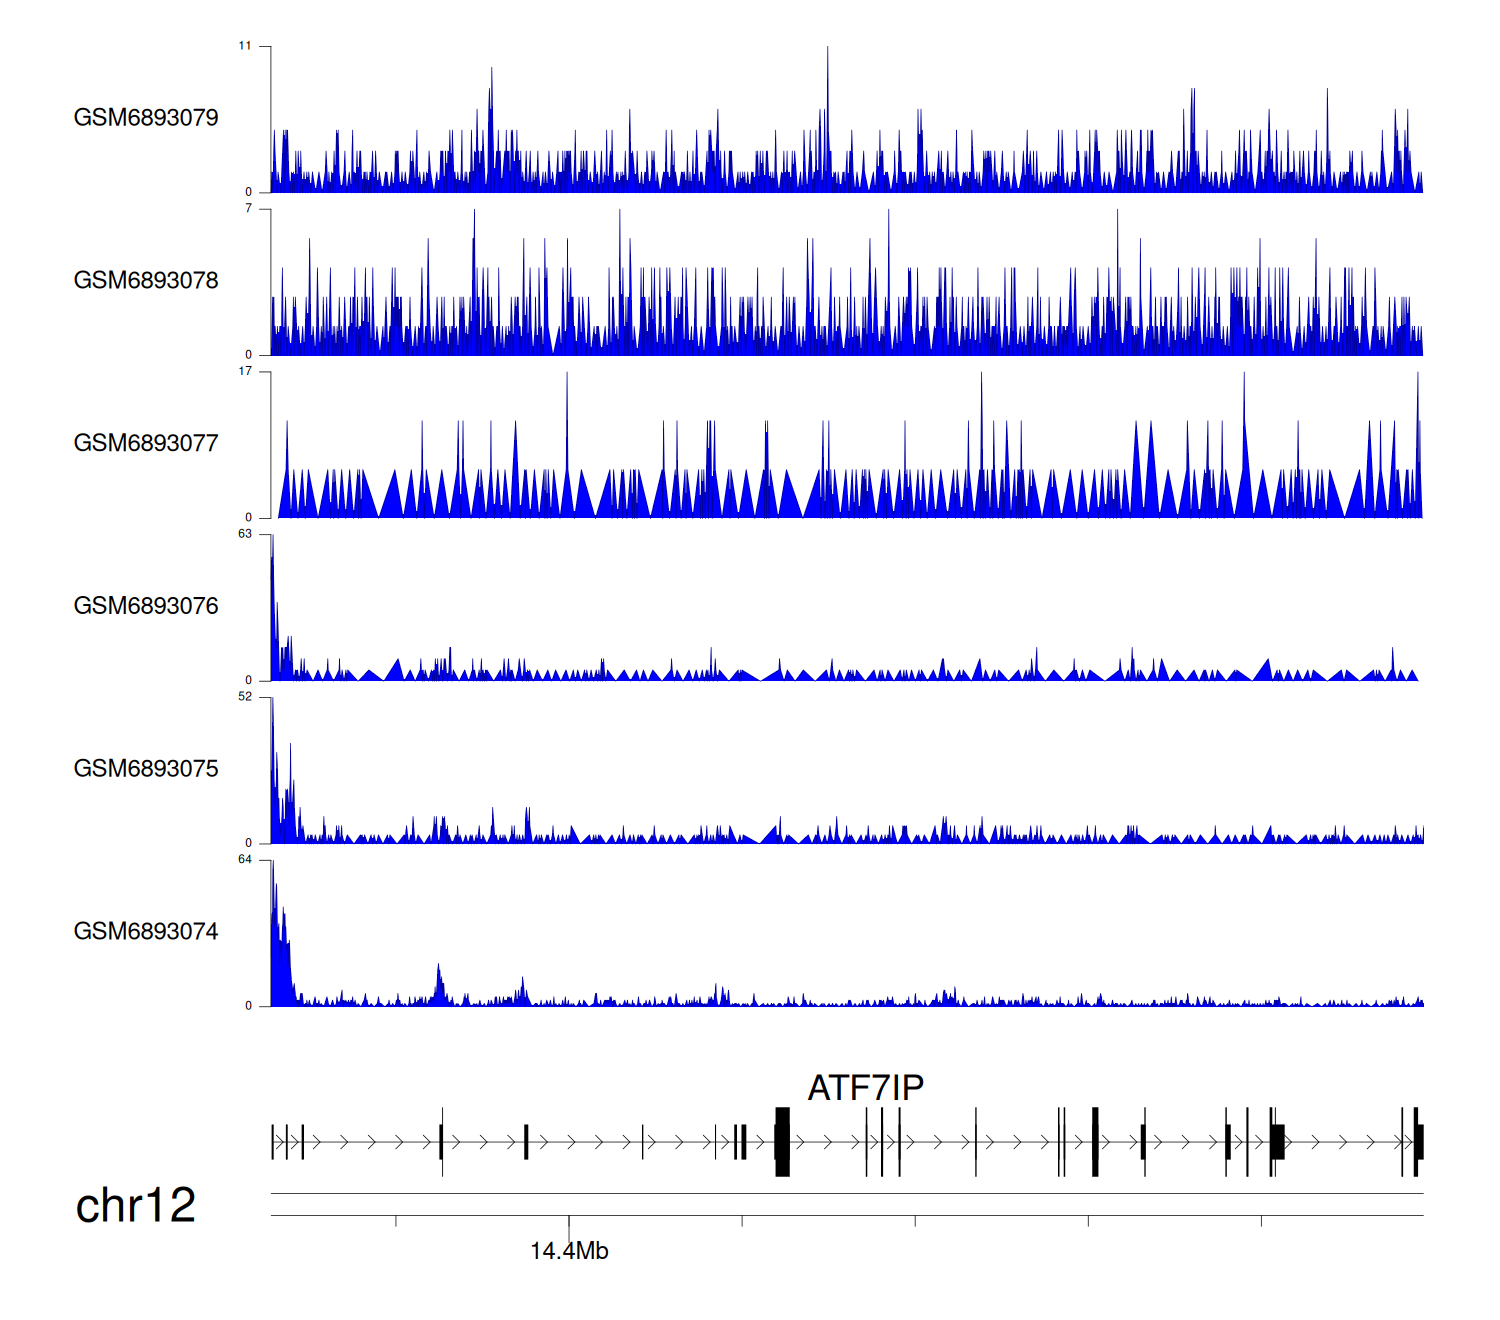Click the 14.4Mb axis position label
Screen dimensions: 1500x1320
click(569, 1251)
